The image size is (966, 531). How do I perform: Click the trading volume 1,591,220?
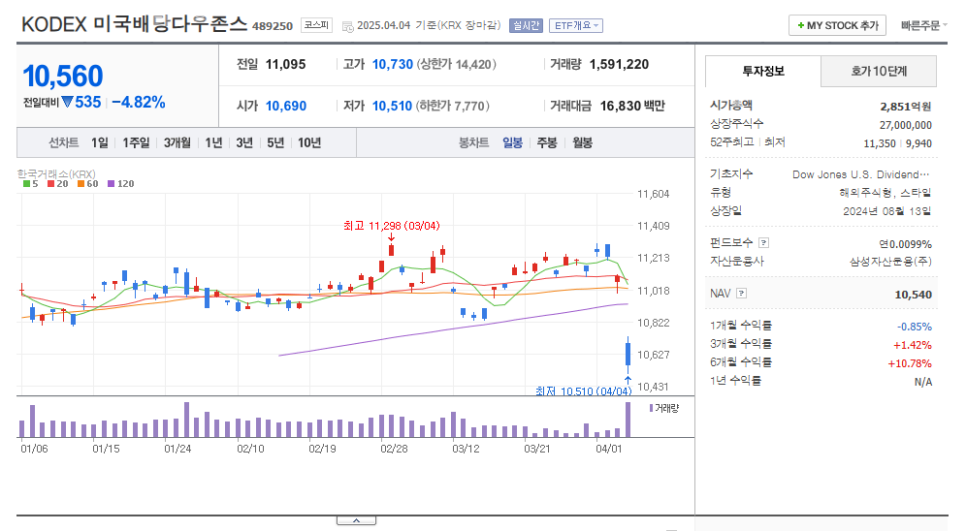(619, 64)
